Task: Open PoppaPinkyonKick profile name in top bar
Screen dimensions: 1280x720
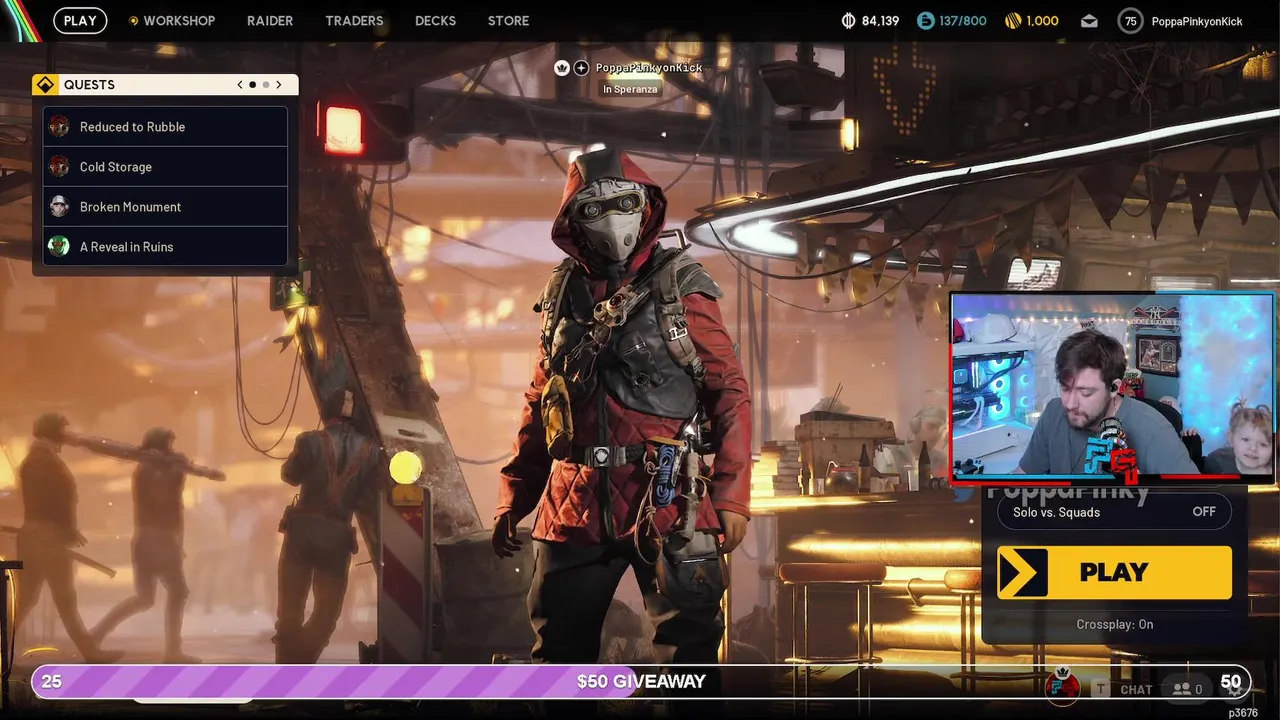Action: pos(1197,21)
